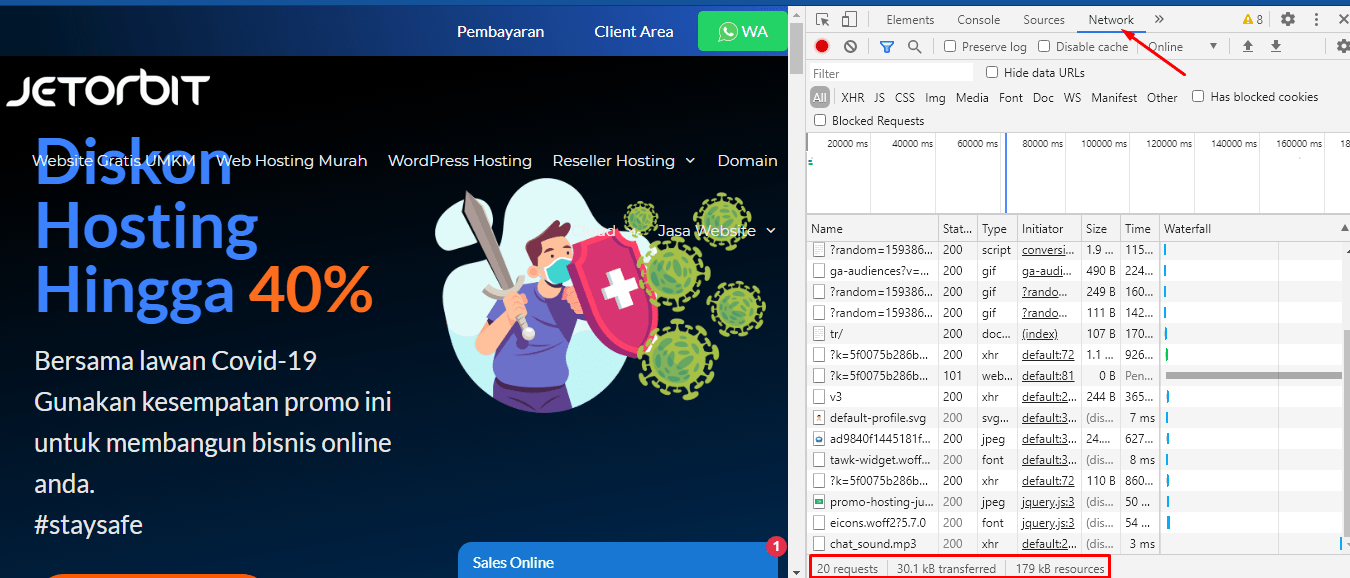Click the Filter input field
Screen dimensions: 1350x578
pos(890,72)
